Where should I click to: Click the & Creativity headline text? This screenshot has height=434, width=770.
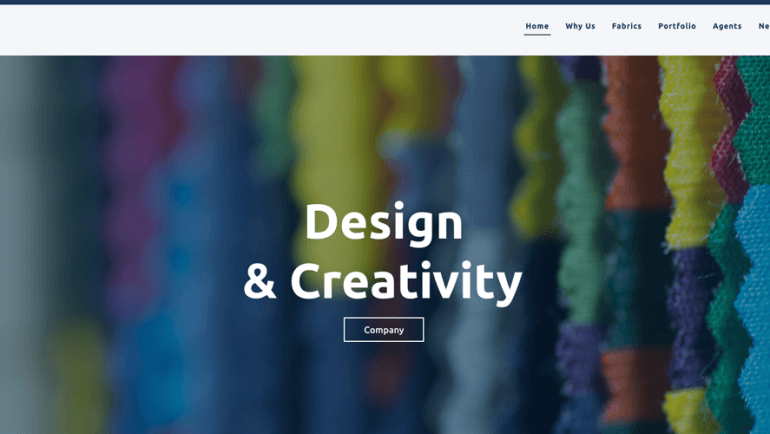pos(383,281)
